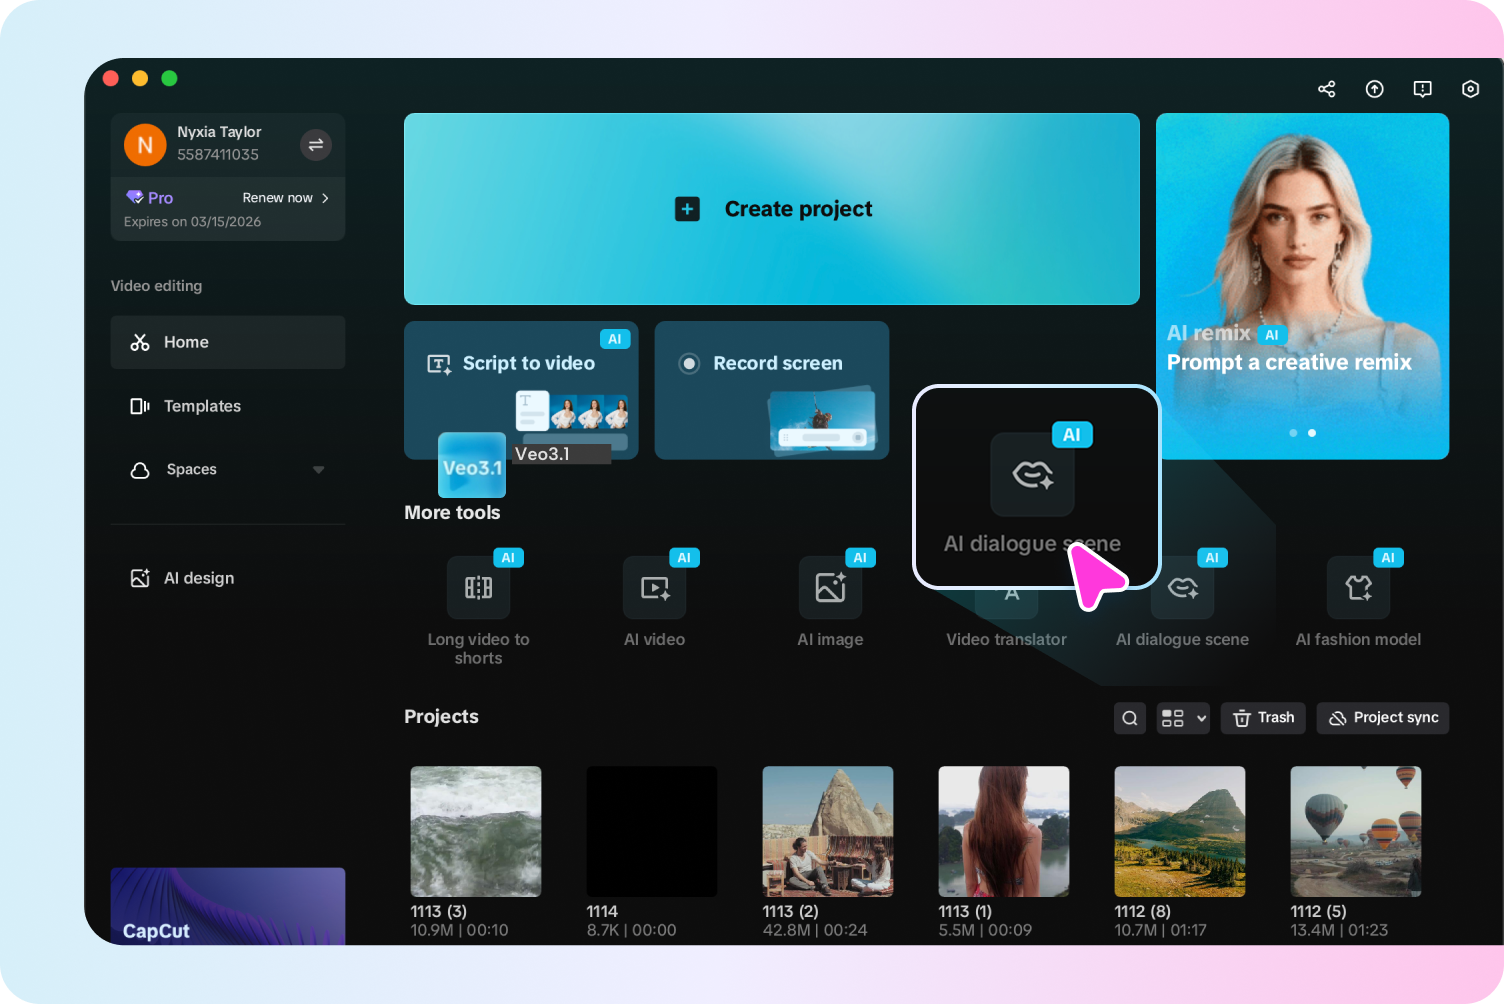Click the Project sync button
Screen dimensions: 1504x1004
click(1383, 718)
